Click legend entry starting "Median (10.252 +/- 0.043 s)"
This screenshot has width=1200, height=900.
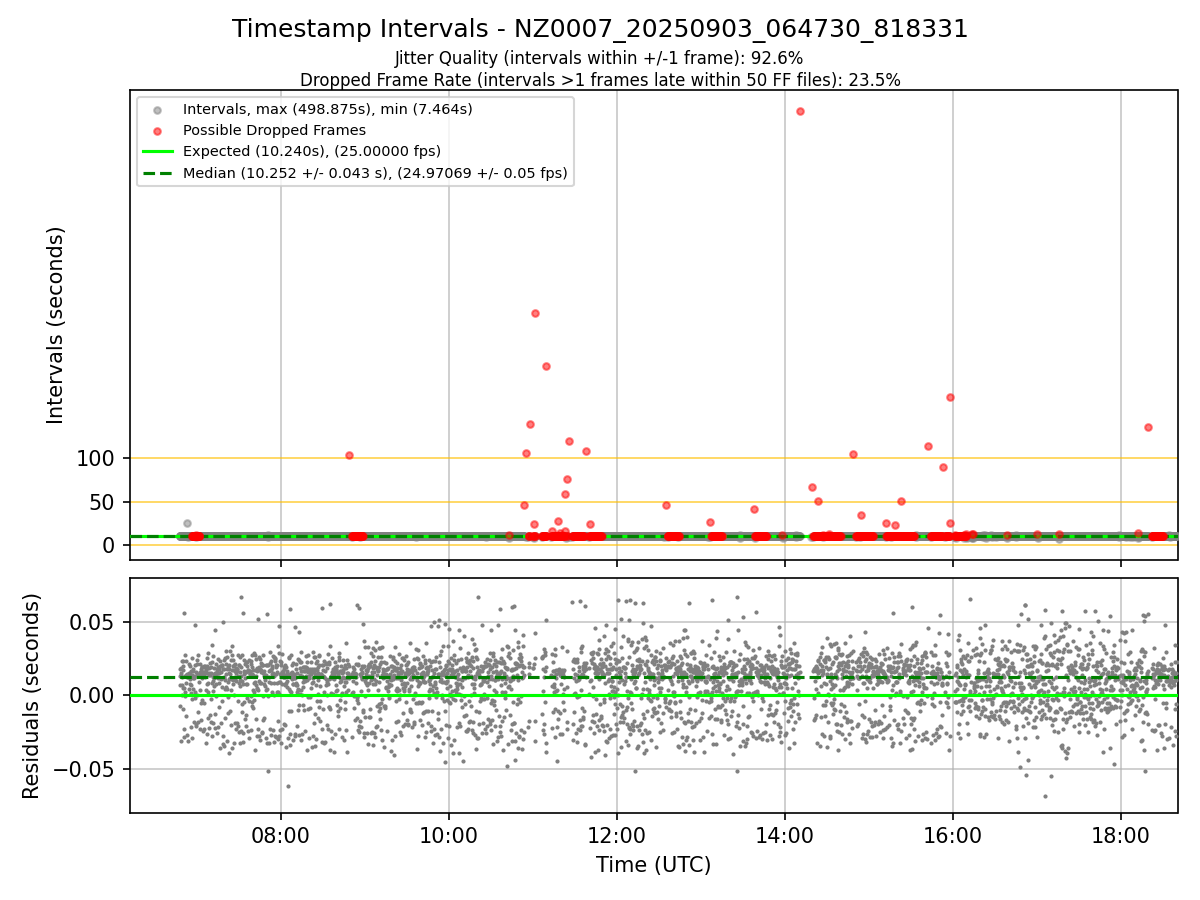pyautogui.click(x=375, y=173)
